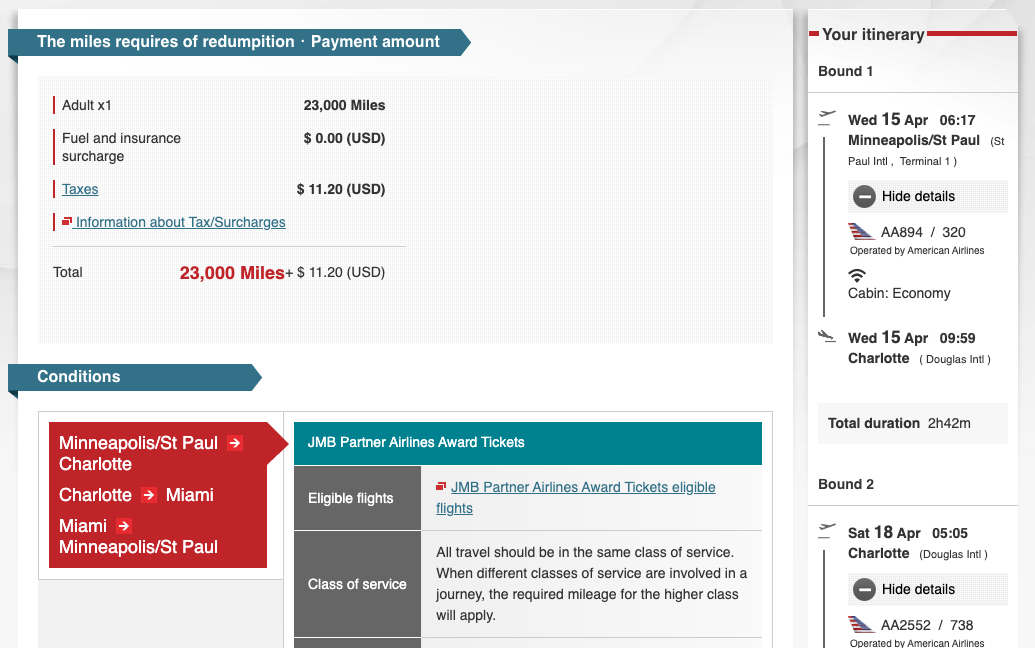1035x648 pixels.
Task: Click the popup icon before Information about Tax/Surcharges
Action: [68, 221]
